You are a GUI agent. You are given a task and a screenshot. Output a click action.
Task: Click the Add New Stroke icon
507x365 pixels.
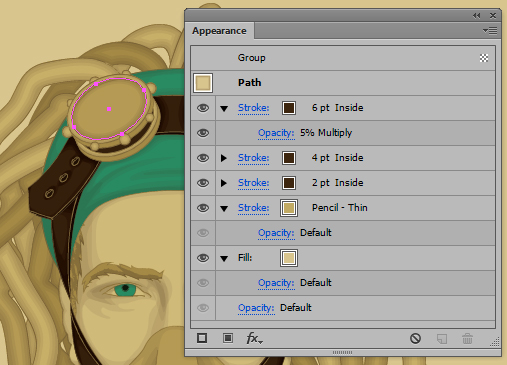click(x=202, y=338)
